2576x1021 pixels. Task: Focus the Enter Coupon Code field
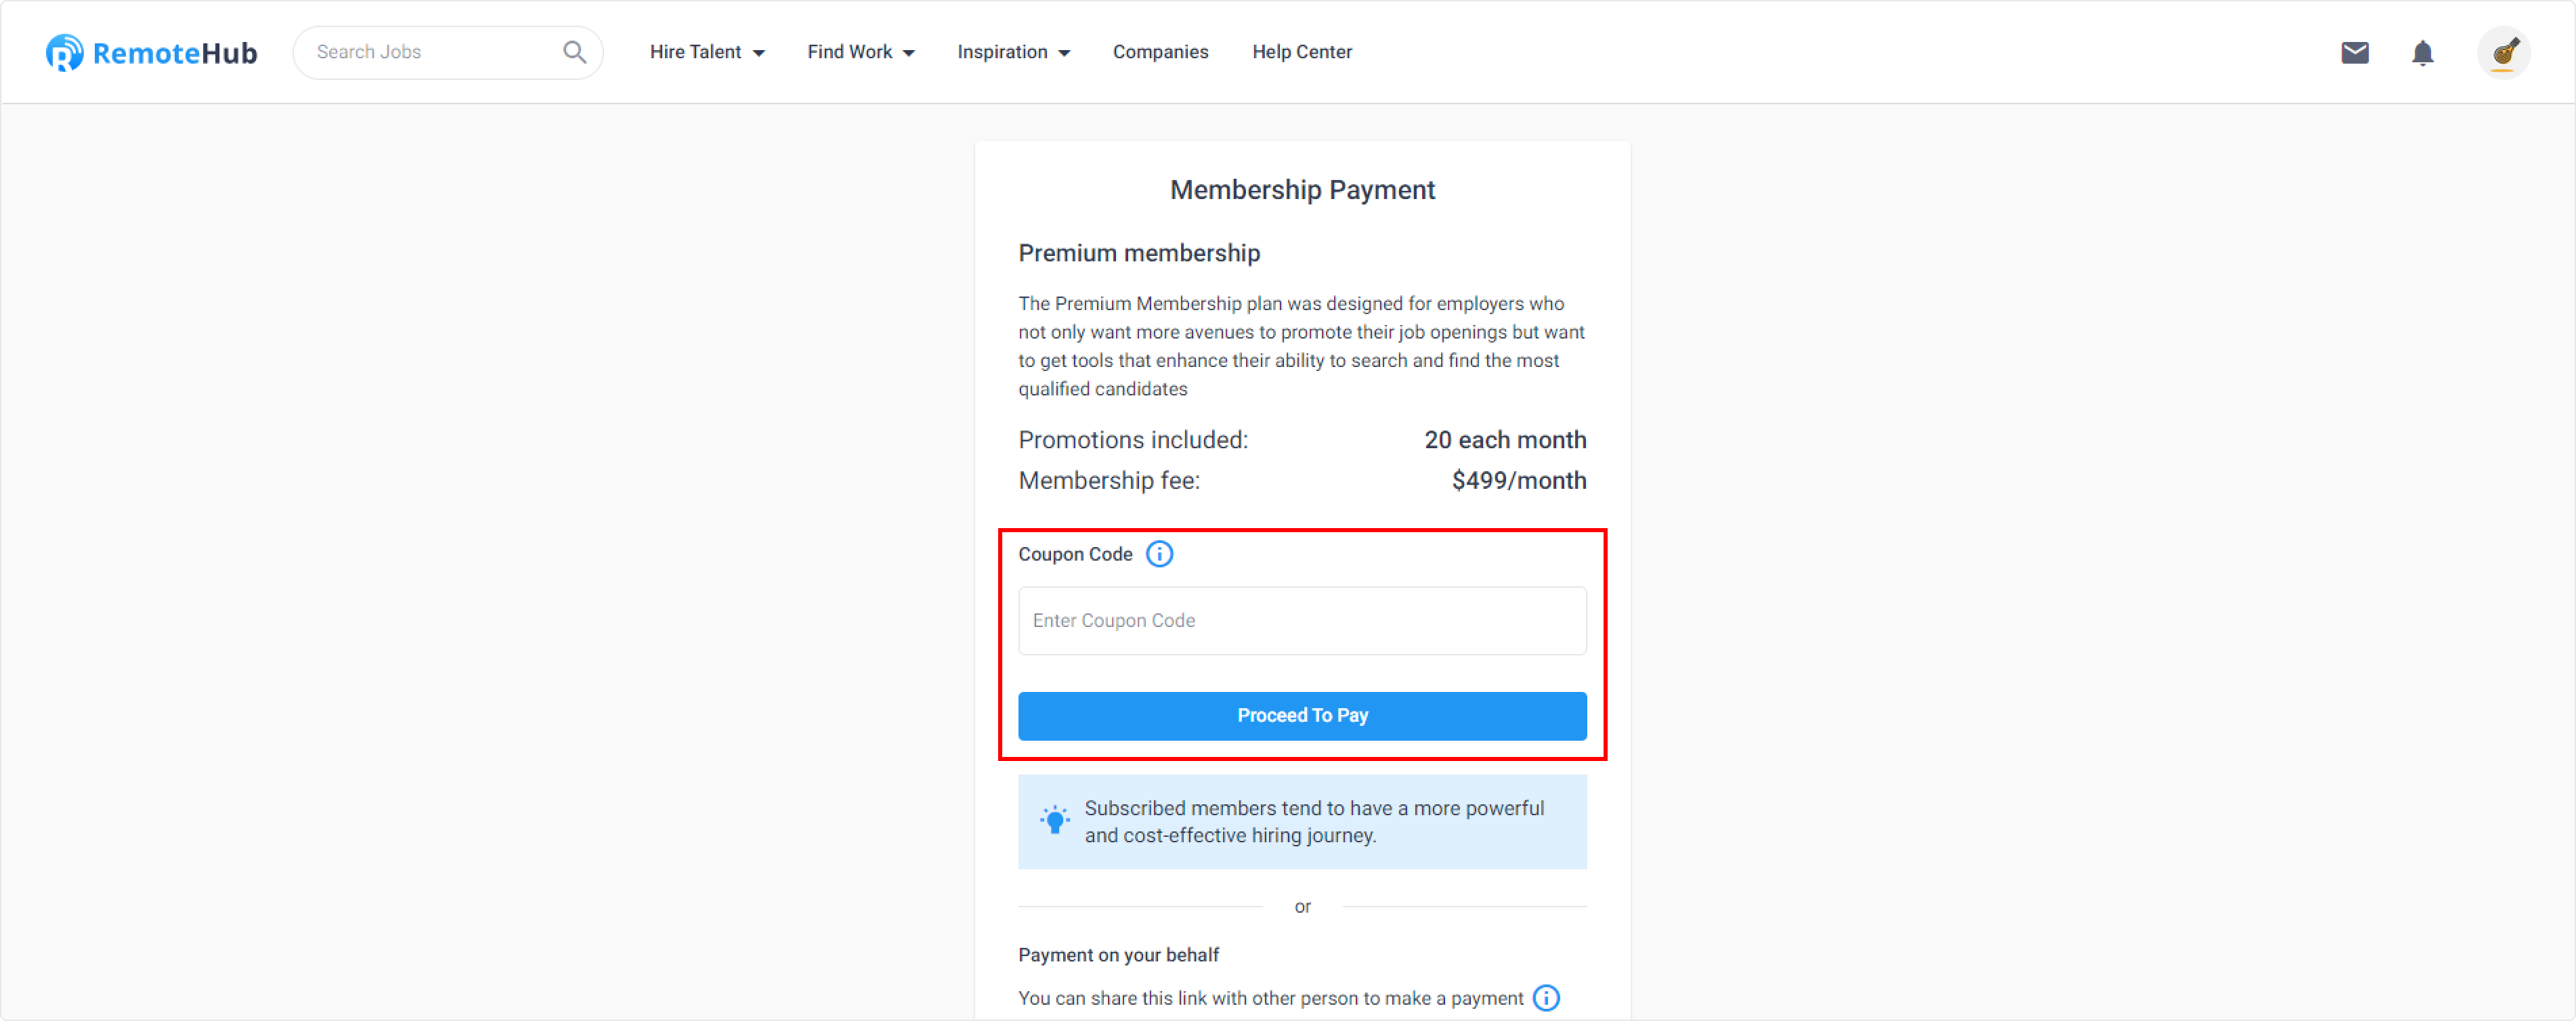click(1302, 621)
